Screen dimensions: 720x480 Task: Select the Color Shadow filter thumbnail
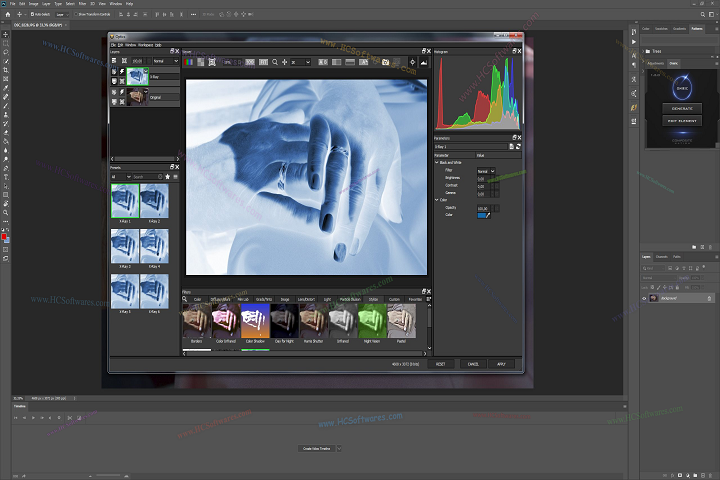coord(255,321)
